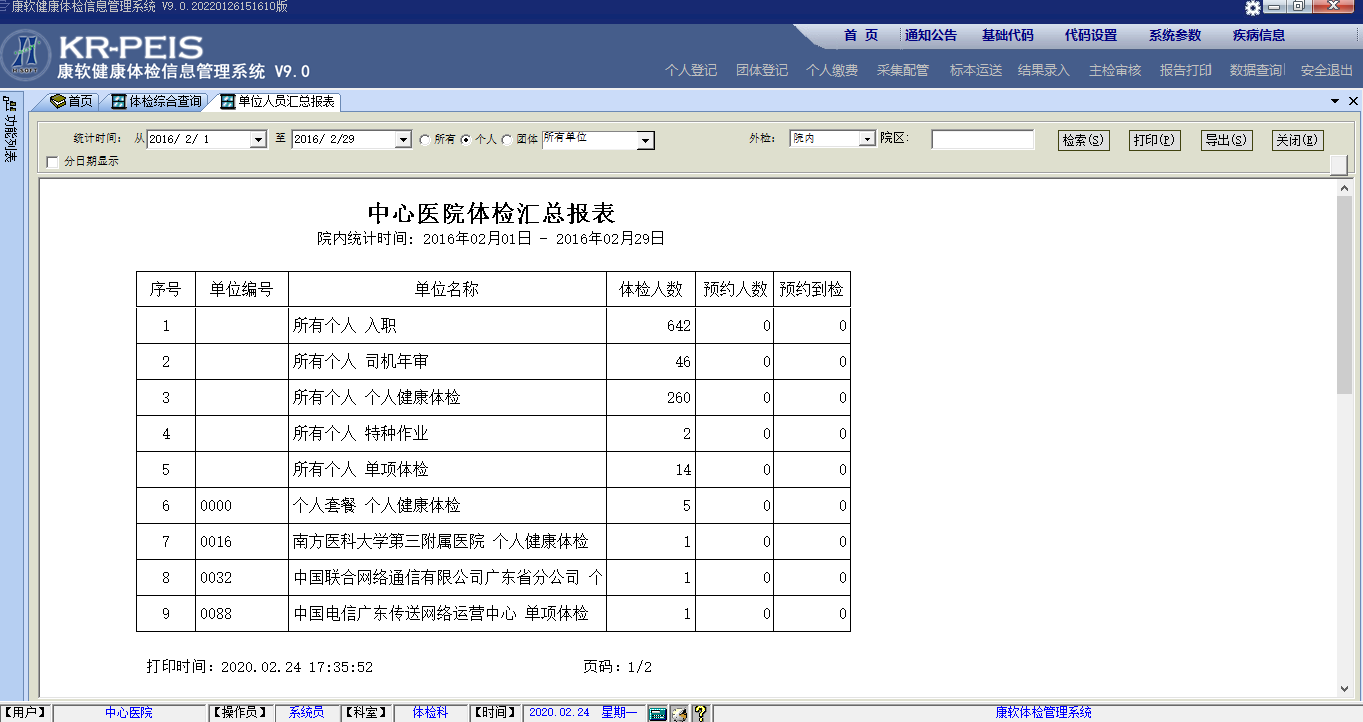Click the KR-PEIS logo emblem

[x=27, y=56]
